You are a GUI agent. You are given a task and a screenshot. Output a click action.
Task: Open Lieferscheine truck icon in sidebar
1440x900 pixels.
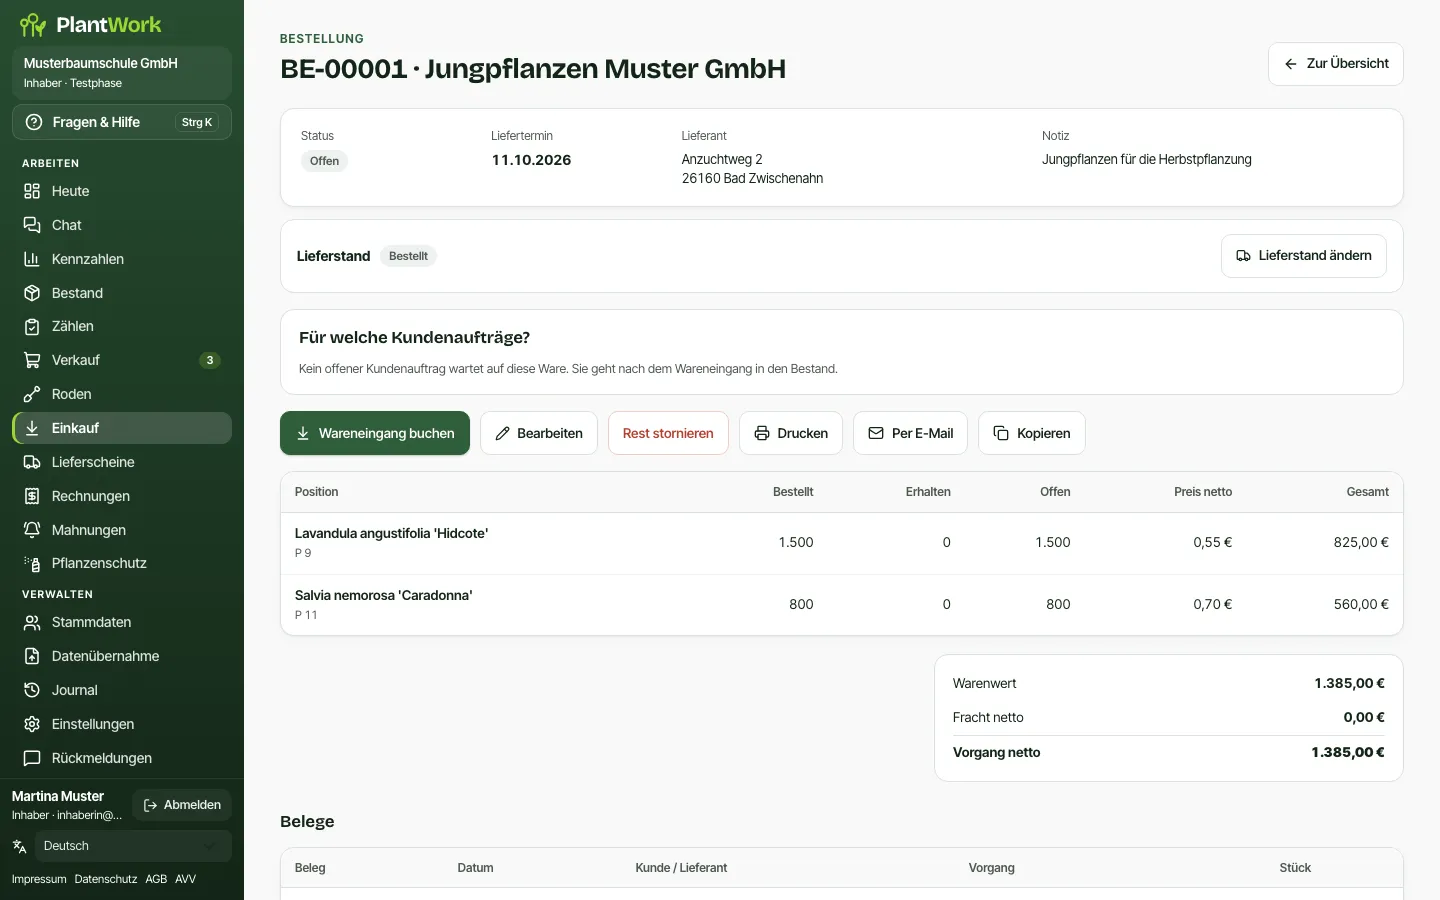32,462
